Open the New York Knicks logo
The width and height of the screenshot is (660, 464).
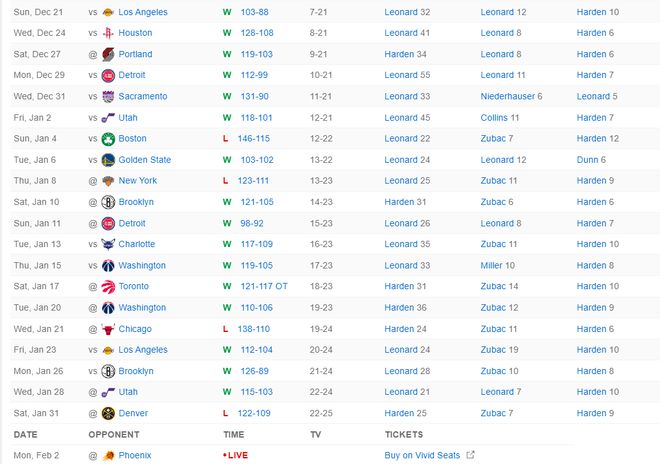coord(108,181)
